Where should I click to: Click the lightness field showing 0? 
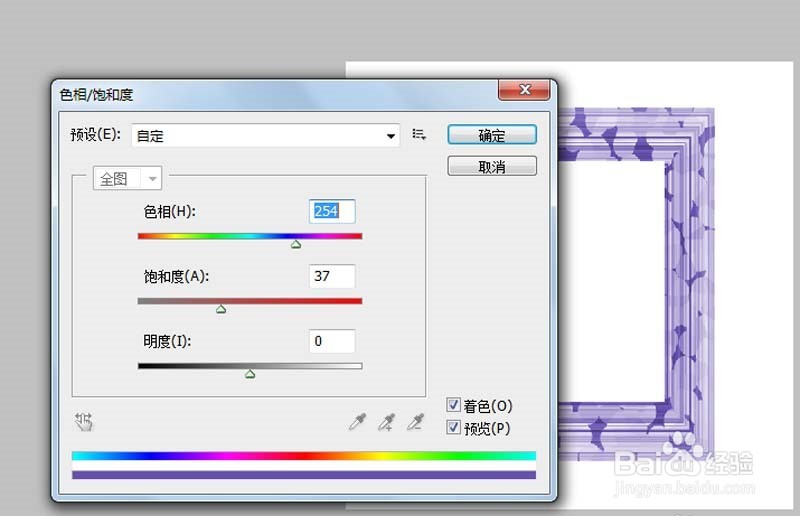click(x=332, y=341)
